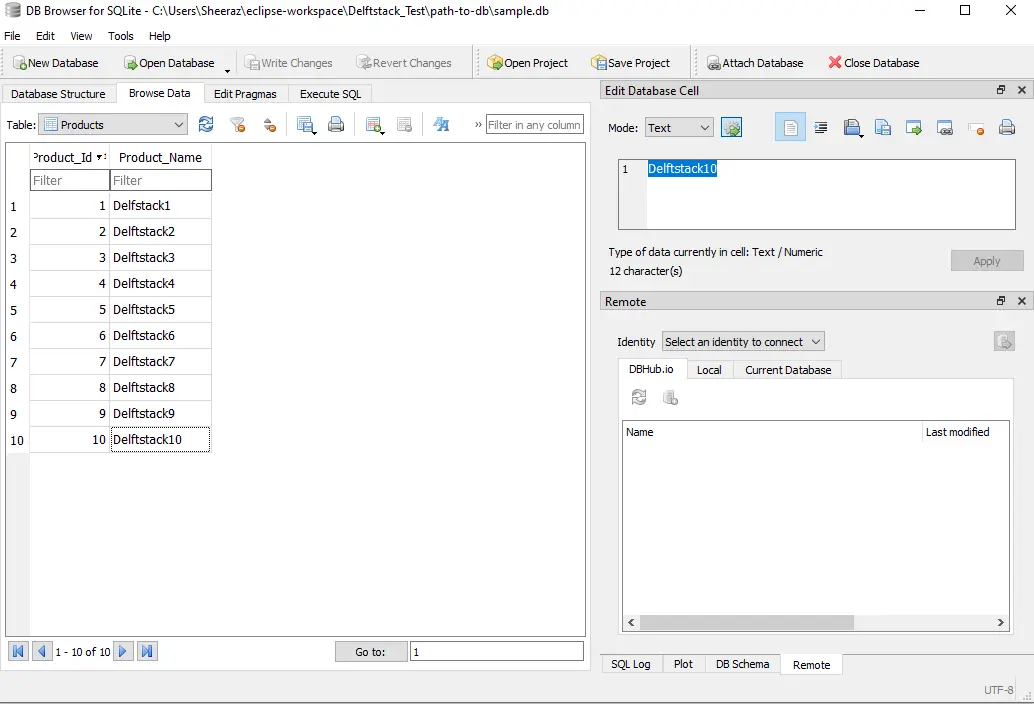Expand the Mode dropdown set to Text
Image resolution: width=1034 pixels, height=704 pixels.
pyautogui.click(x=678, y=128)
